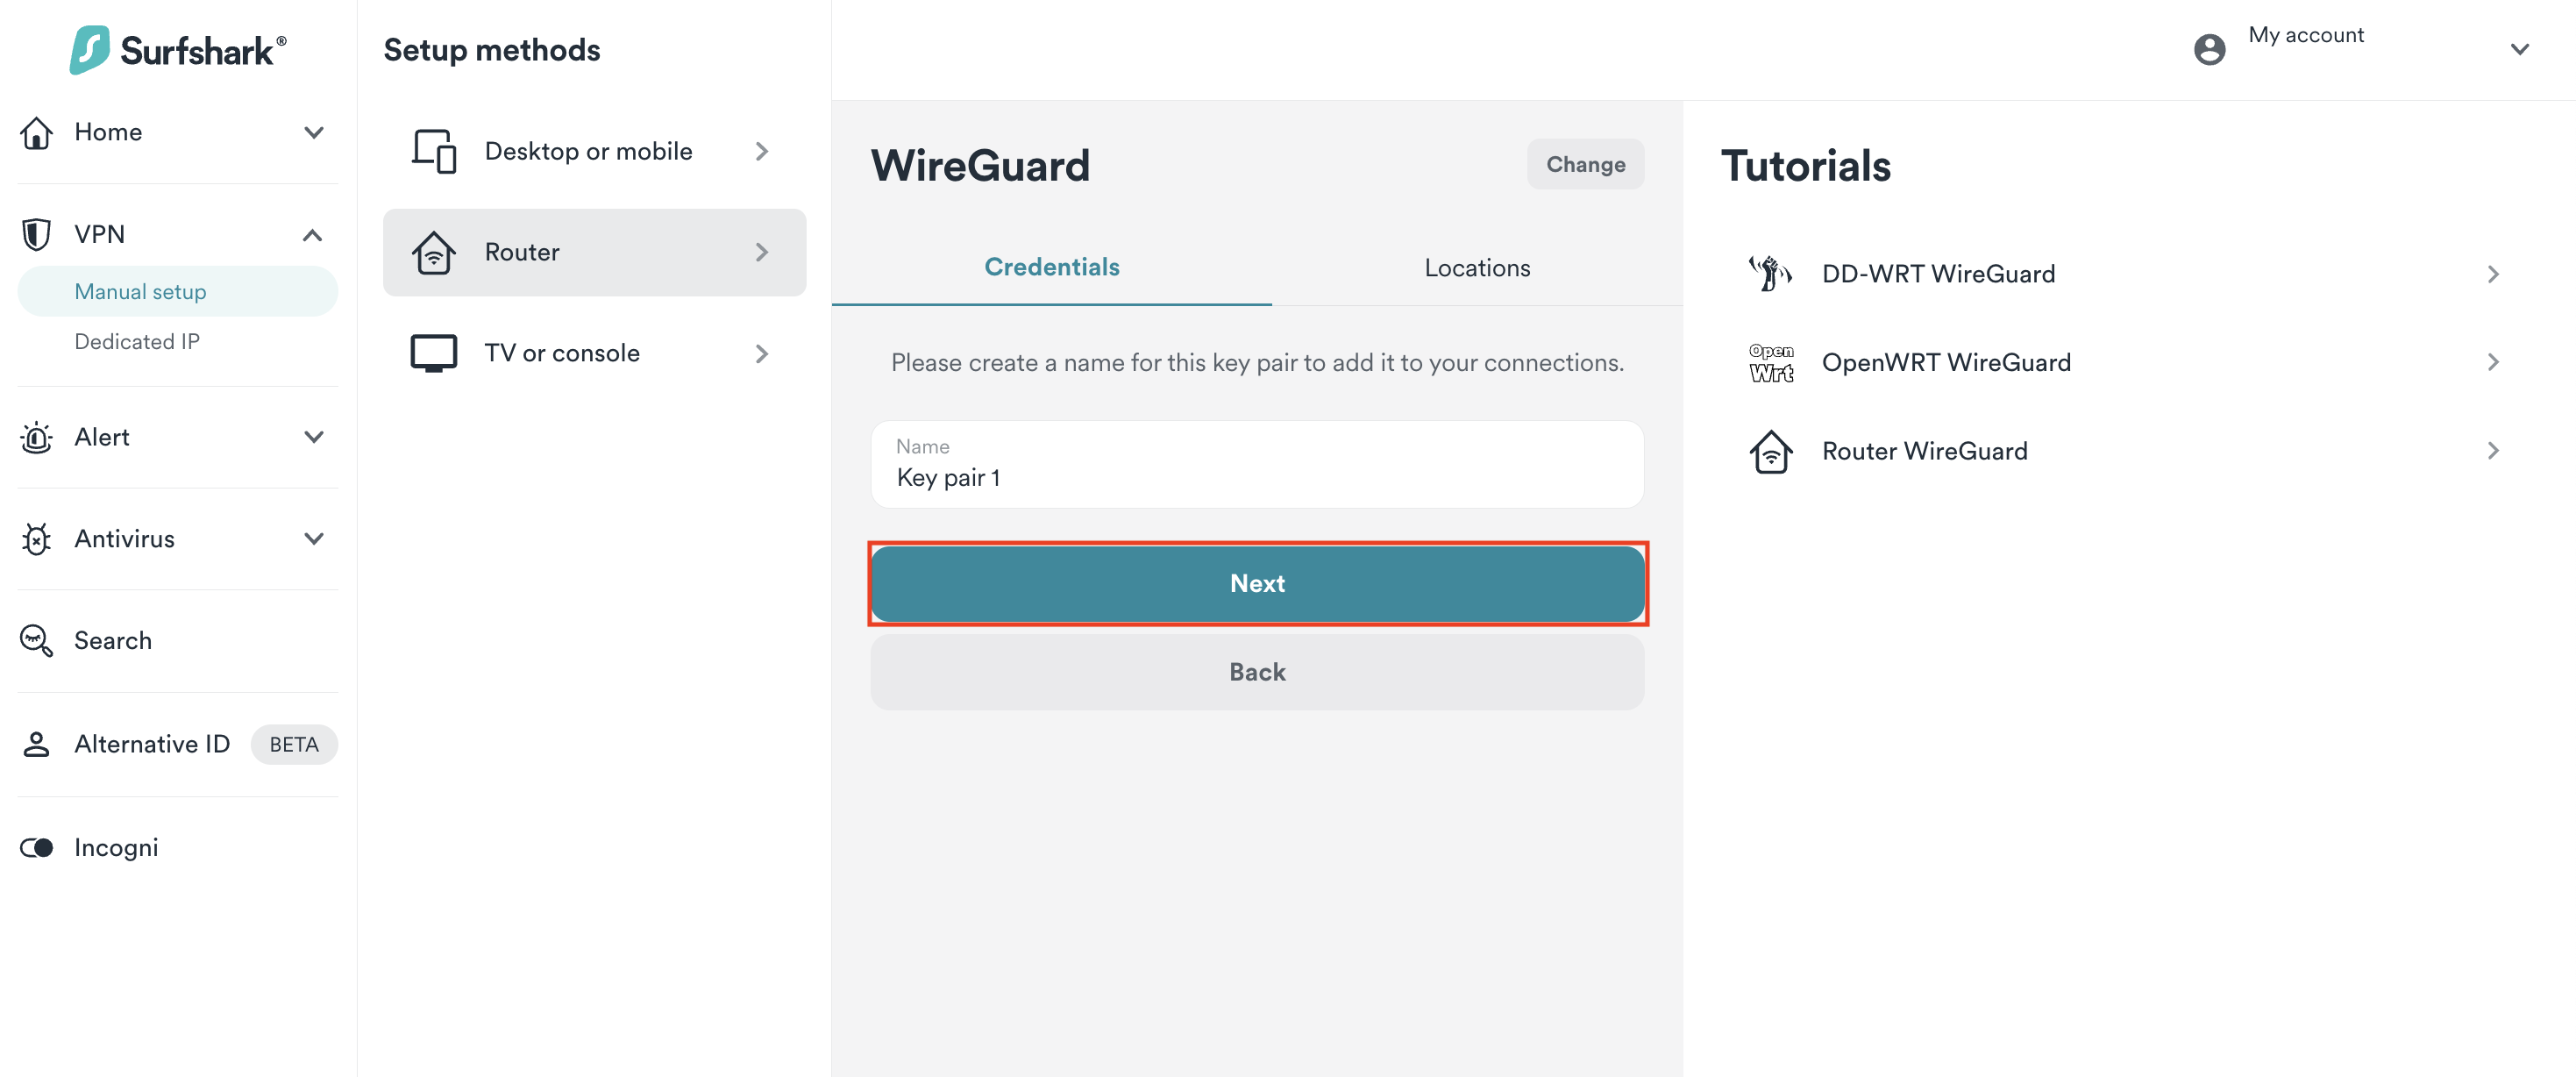Expand the Home sidebar section
Image resolution: width=2576 pixels, height=1077 pixels.
pos(313,133)
